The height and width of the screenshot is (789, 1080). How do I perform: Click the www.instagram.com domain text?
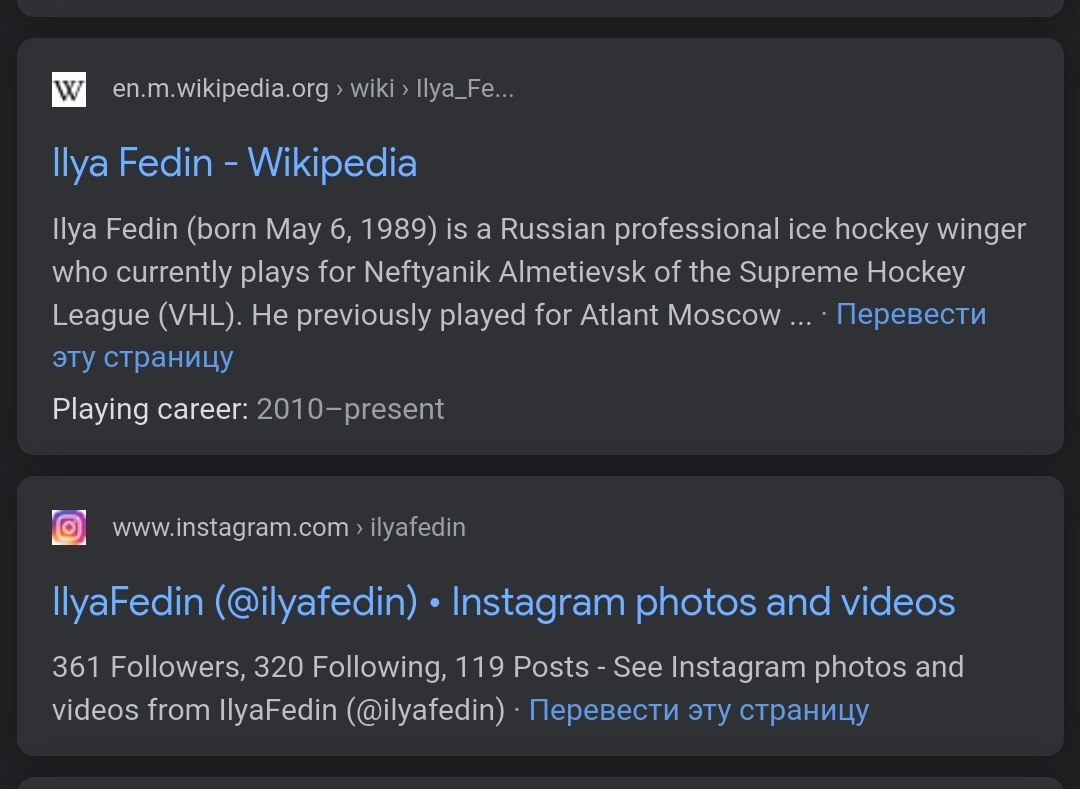click(x=231, y=527)
